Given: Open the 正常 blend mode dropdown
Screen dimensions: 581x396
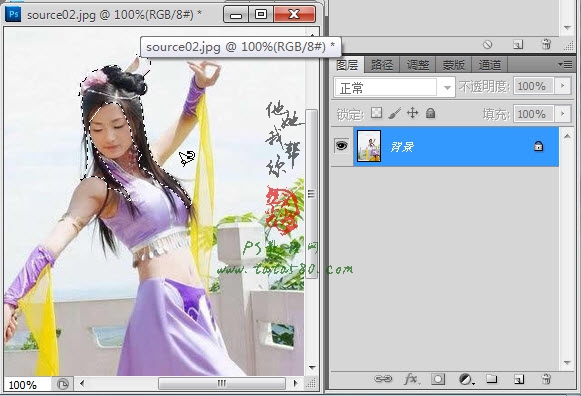Looking at the screenshot, I should [394, 88].
